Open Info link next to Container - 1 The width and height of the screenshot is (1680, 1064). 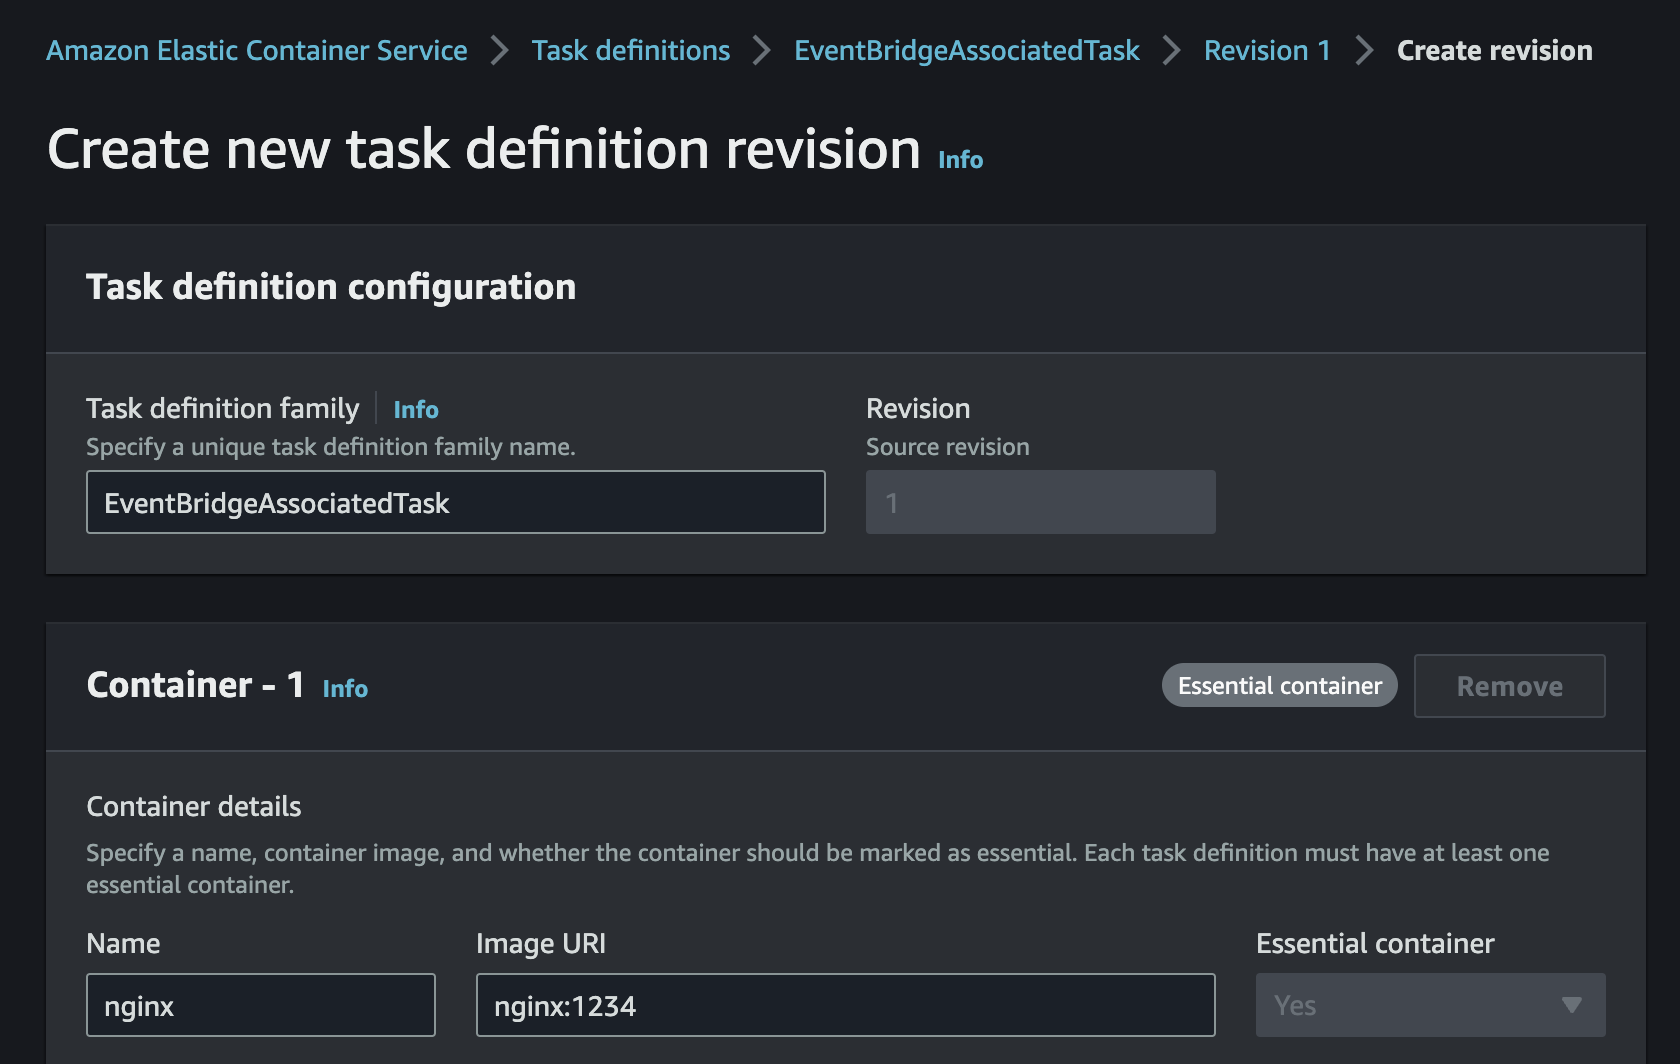point(345,688)
